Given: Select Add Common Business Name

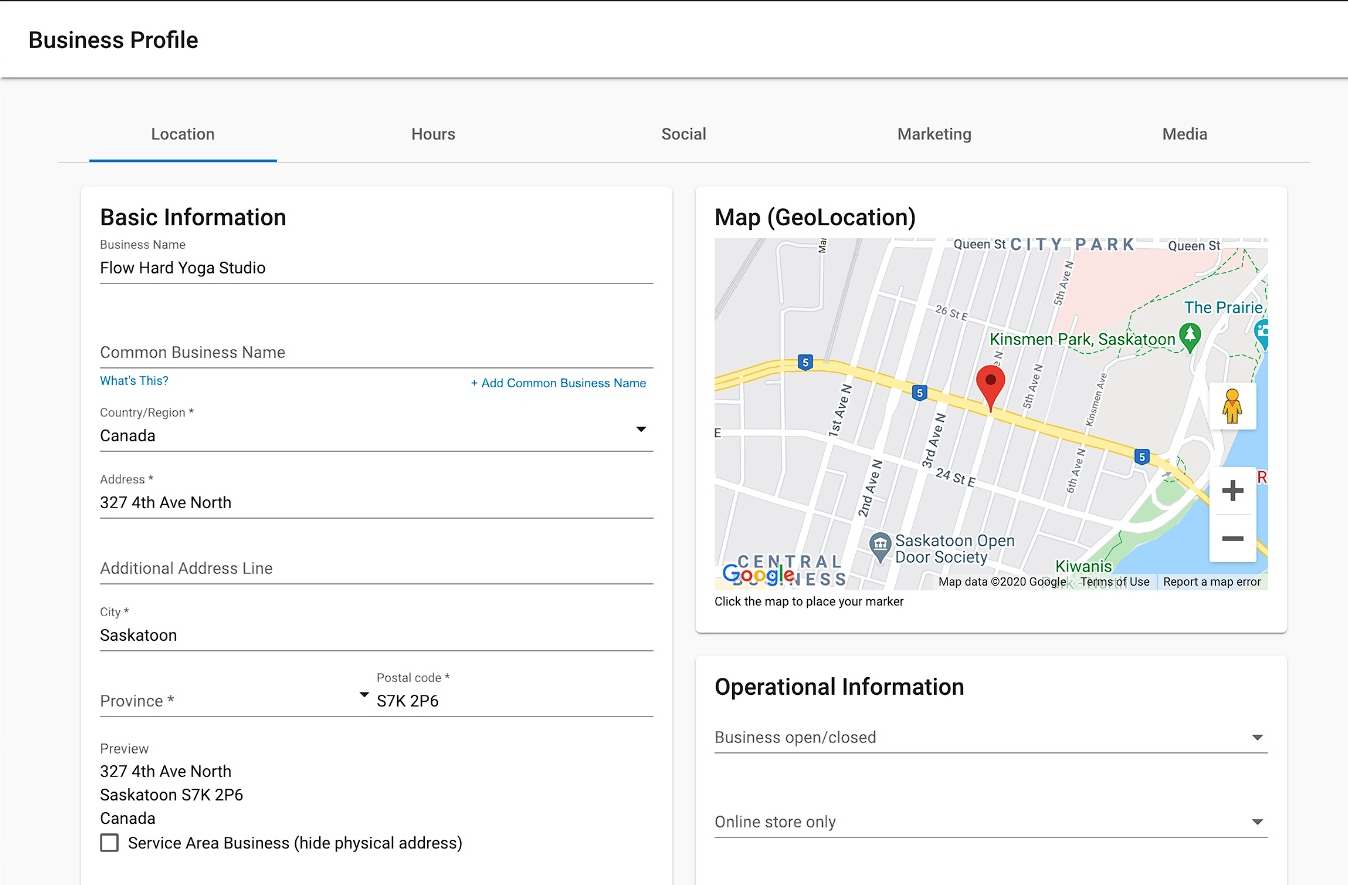Looking at the screenshot, I should 558,383.
